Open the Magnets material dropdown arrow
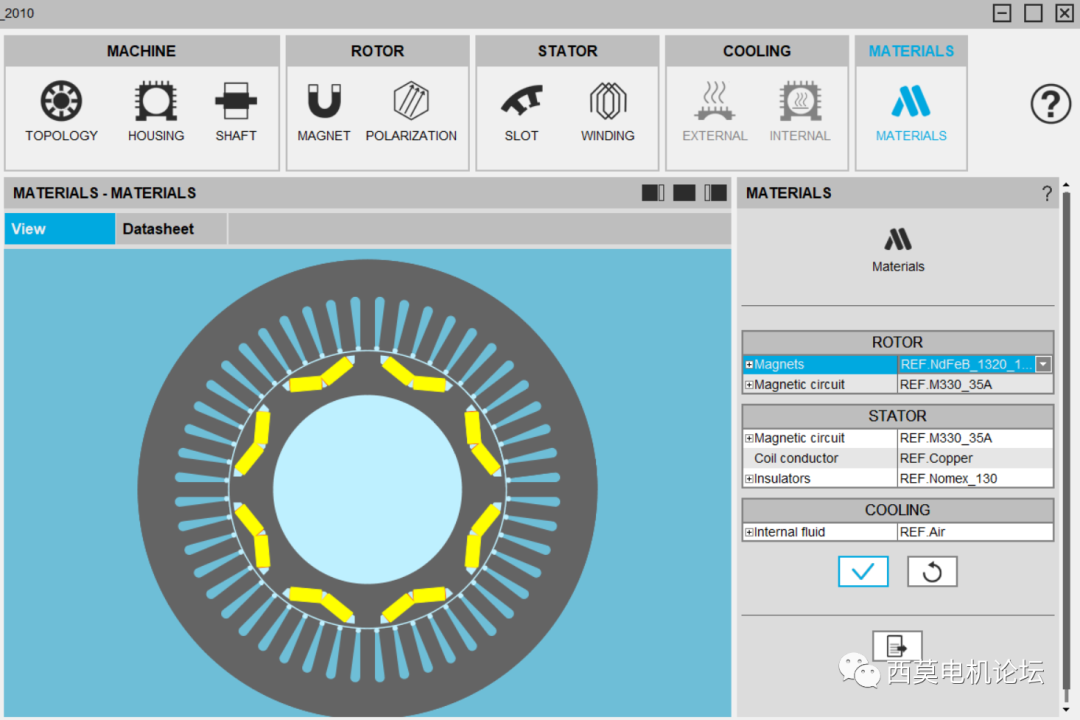This screenshot has height=720, width=1080. 1043,364
